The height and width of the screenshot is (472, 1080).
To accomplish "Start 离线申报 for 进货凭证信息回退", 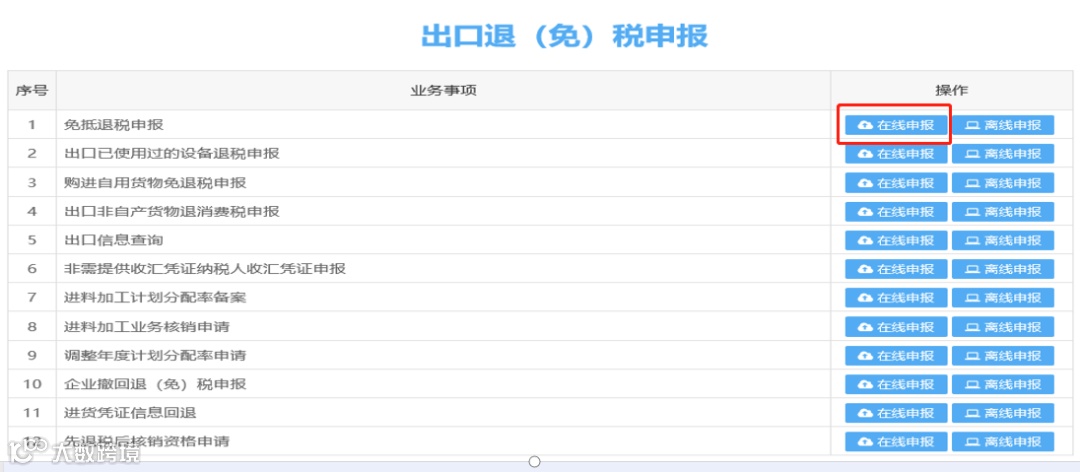I will click(1003, 413).
